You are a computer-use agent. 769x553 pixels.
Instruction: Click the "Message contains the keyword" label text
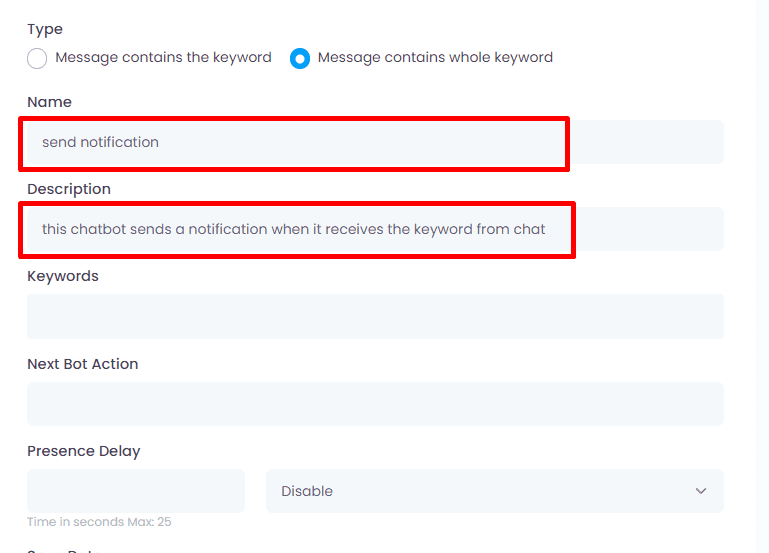pyautogui.click(x=163, y=58)
